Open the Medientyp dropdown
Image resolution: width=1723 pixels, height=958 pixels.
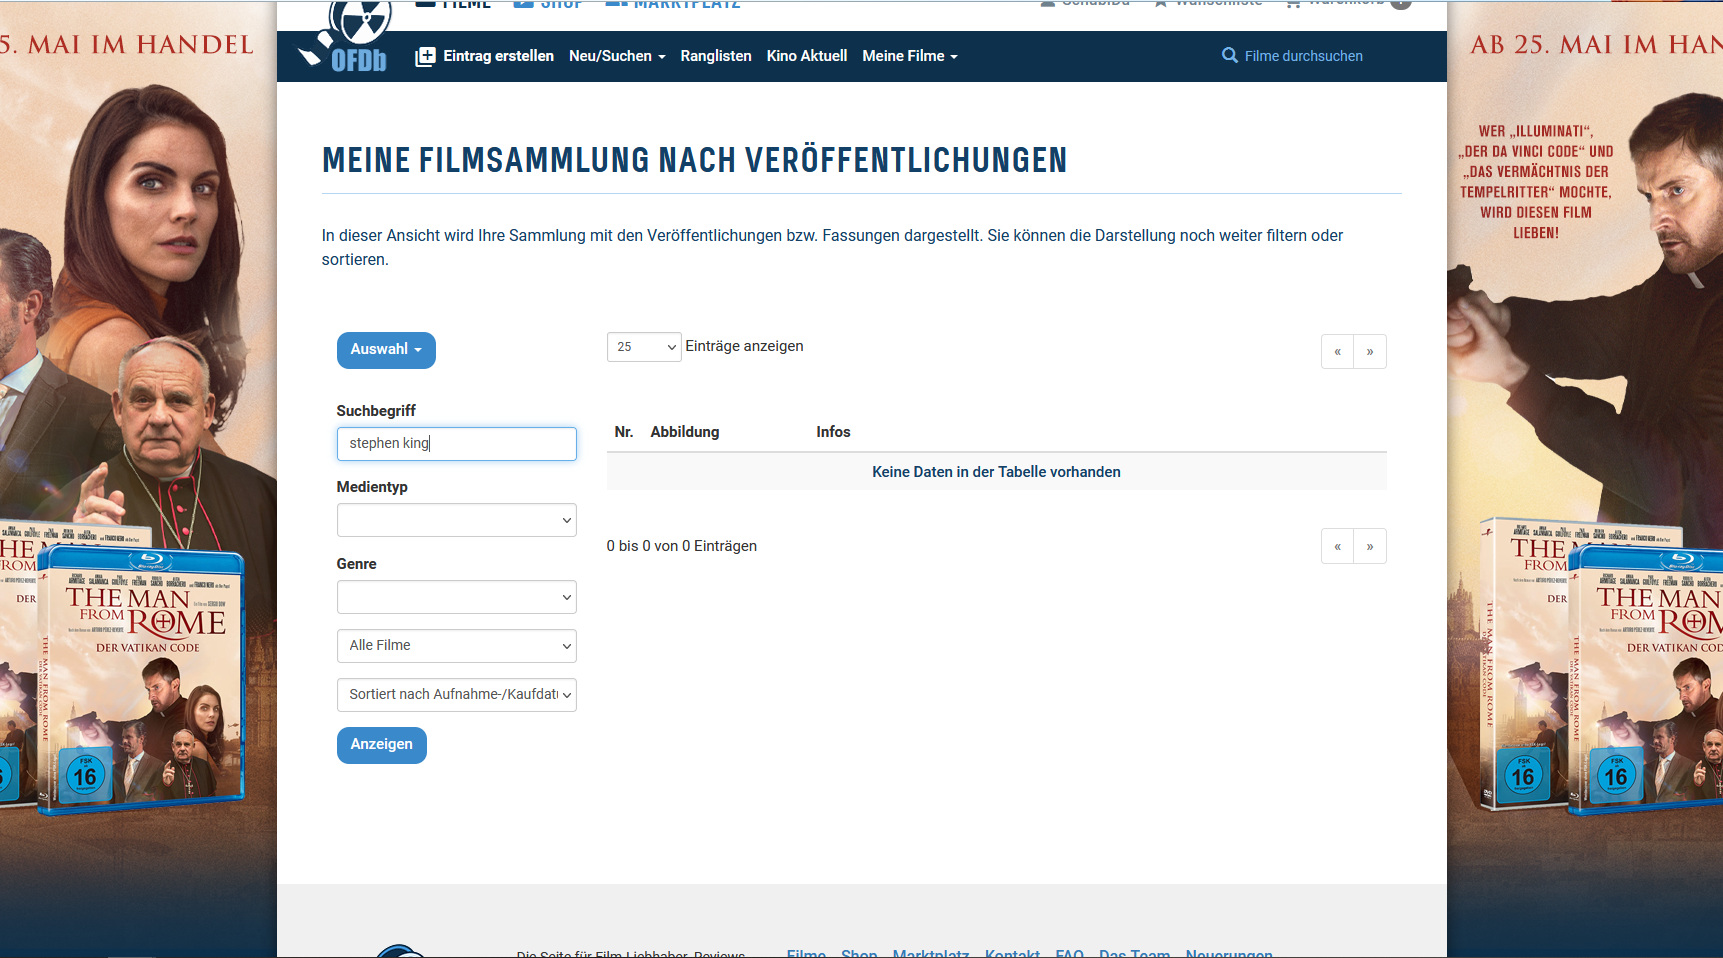coord(456,520)
